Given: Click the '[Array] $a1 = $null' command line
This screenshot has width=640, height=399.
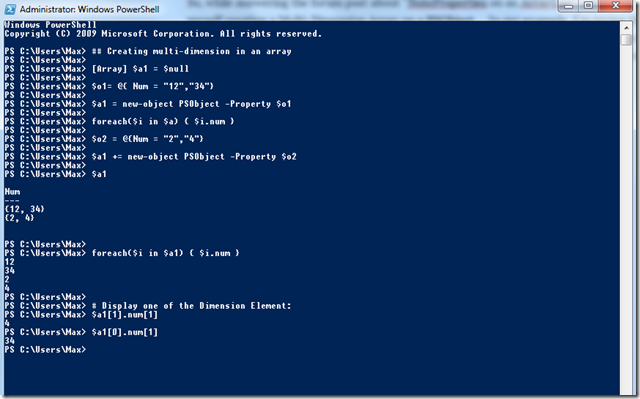Looking at the screenshot, I should click(140, 69).
